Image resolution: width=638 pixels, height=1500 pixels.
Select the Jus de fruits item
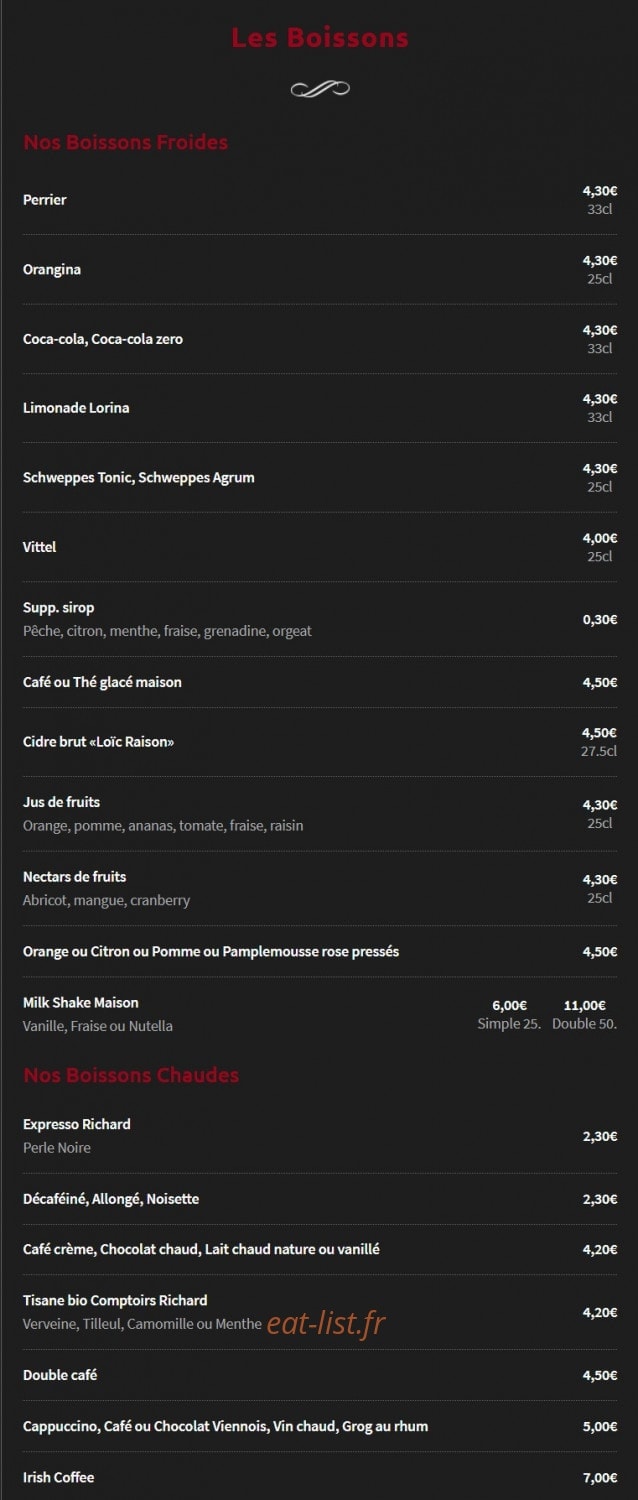(x=62, y=802)
